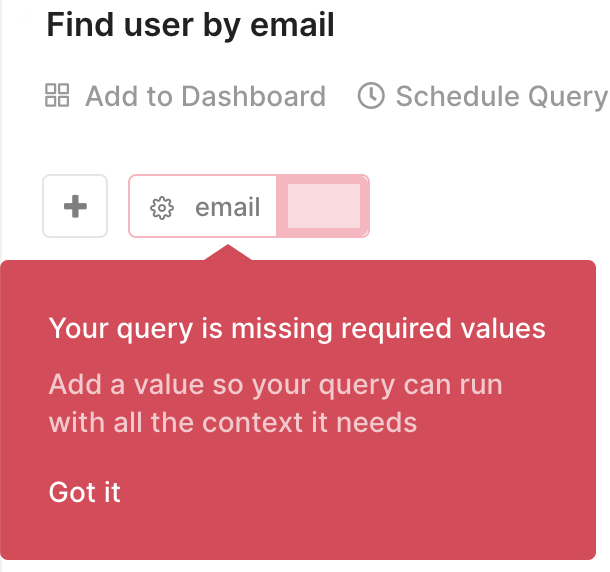The width and height of the screenshot is (610, 572).
Task: Focus the empty email value field
Action: [324, 206]
